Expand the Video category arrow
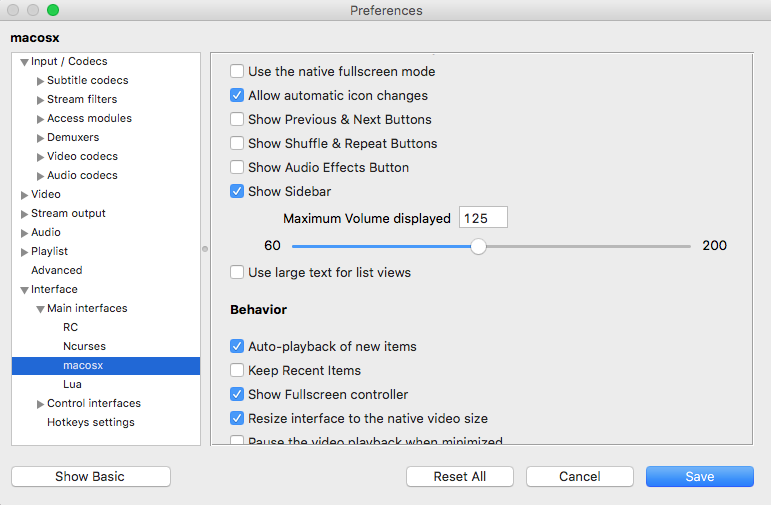The width and height of the screenshot is (771, 505). (x=24, y=195)
